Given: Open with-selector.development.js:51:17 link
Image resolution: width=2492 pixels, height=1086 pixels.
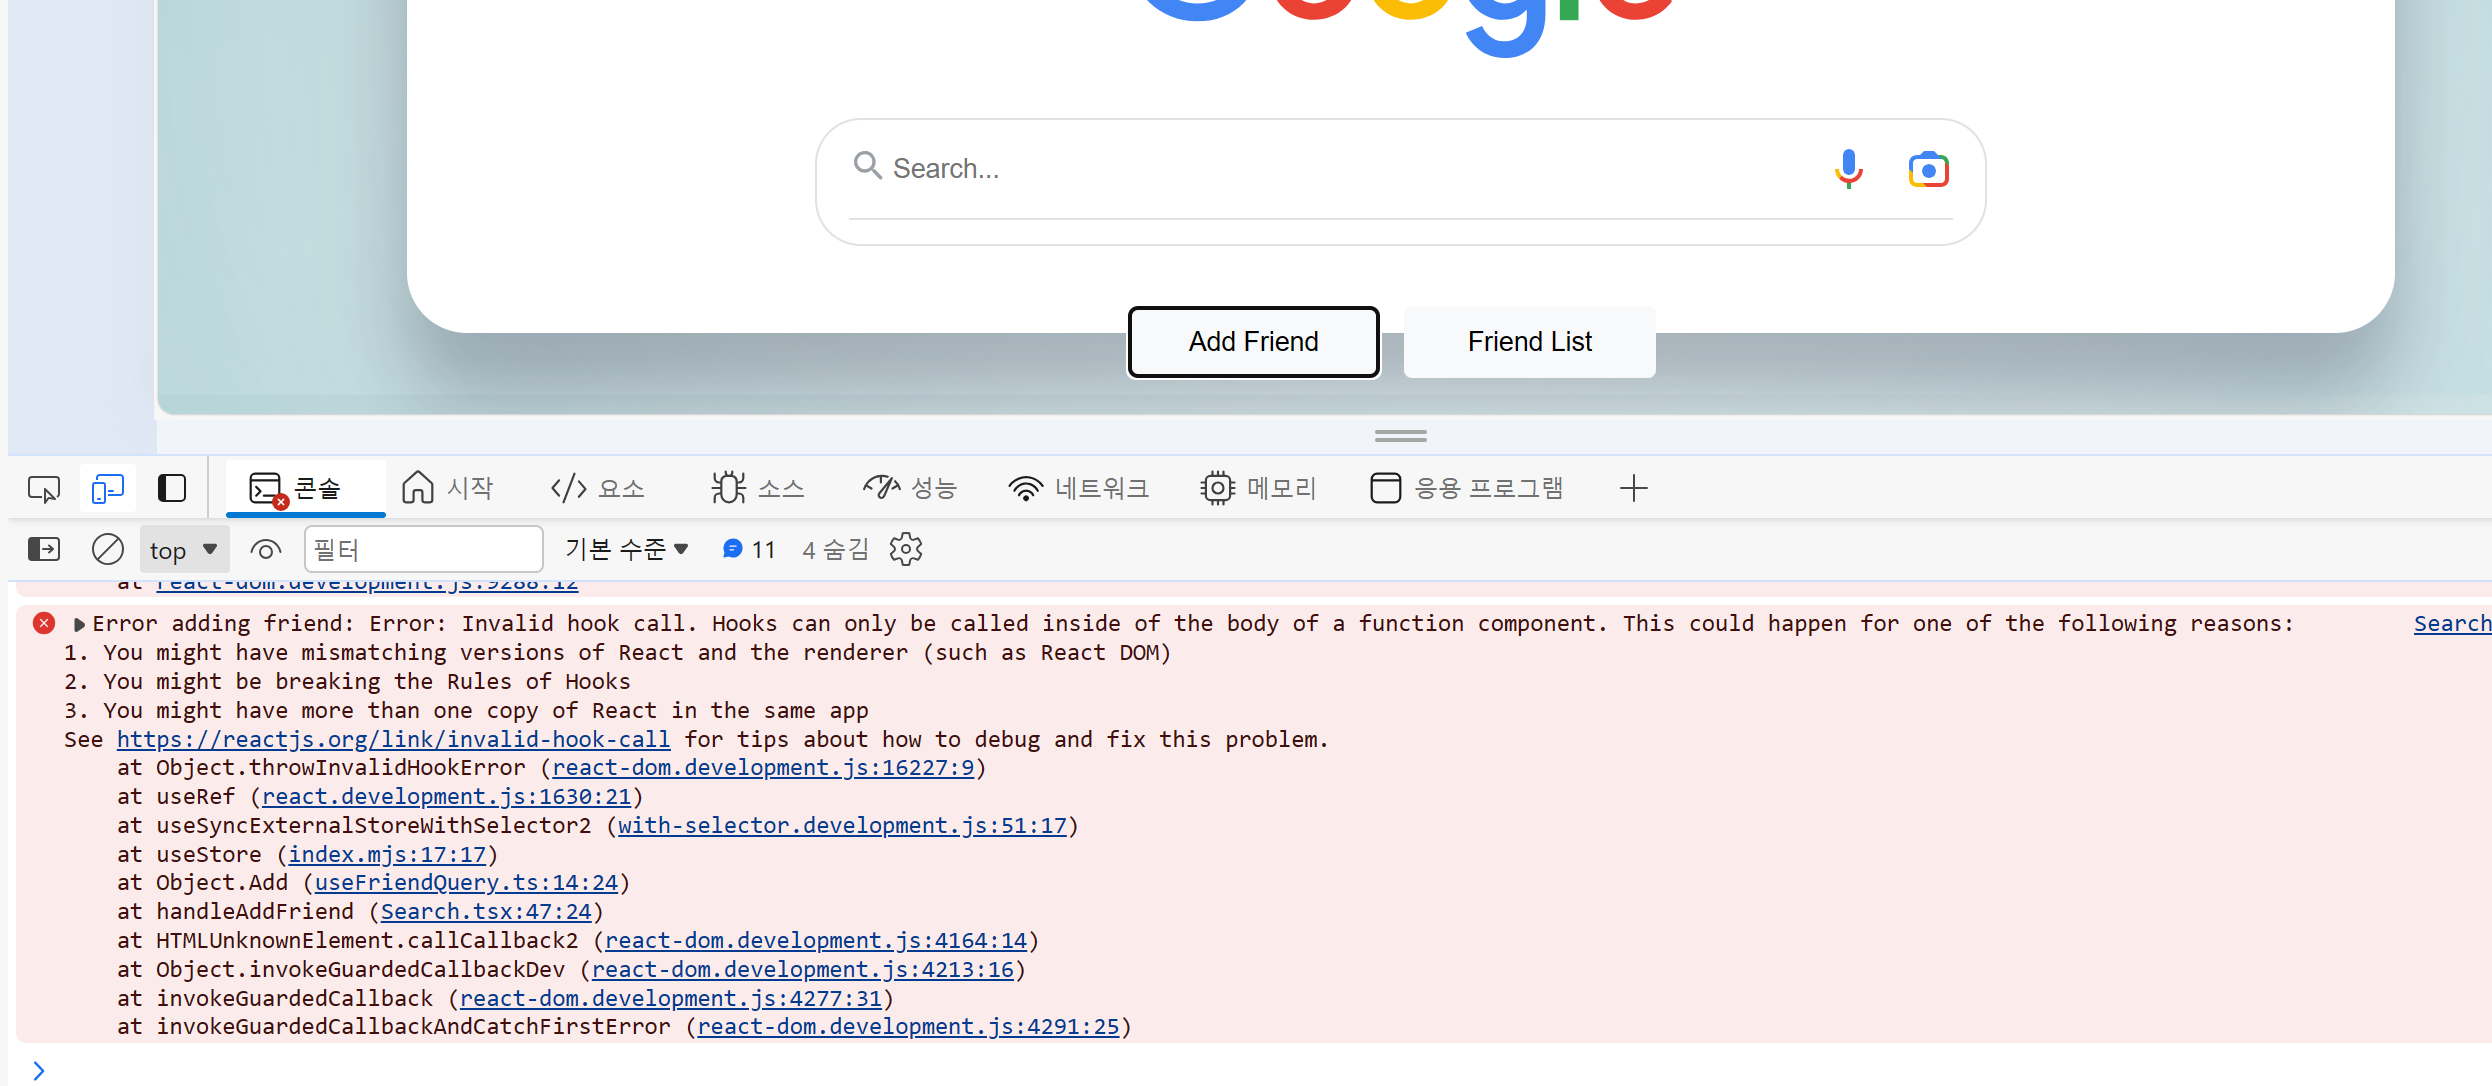Looking at the screenshot, I should tap(842, 826).
